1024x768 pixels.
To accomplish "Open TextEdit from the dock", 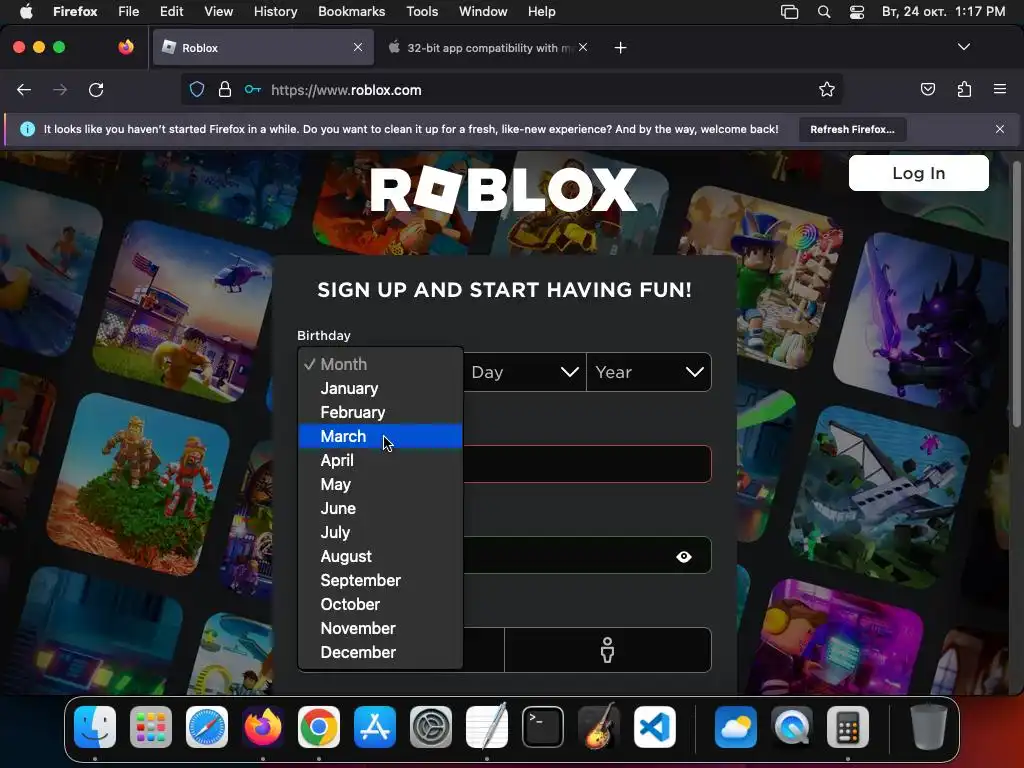I will pos(487,727).
